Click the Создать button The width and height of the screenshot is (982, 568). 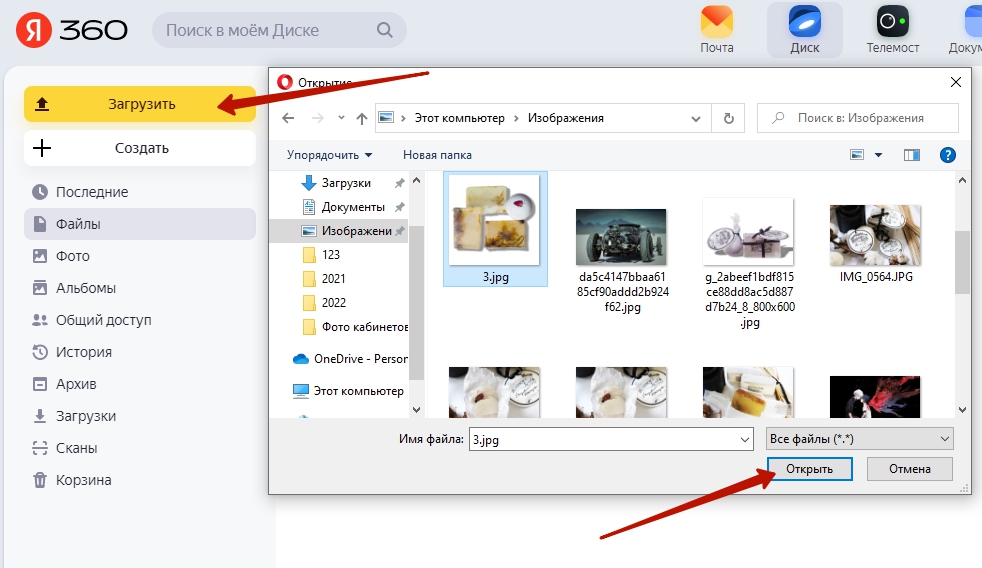(140, 148)
